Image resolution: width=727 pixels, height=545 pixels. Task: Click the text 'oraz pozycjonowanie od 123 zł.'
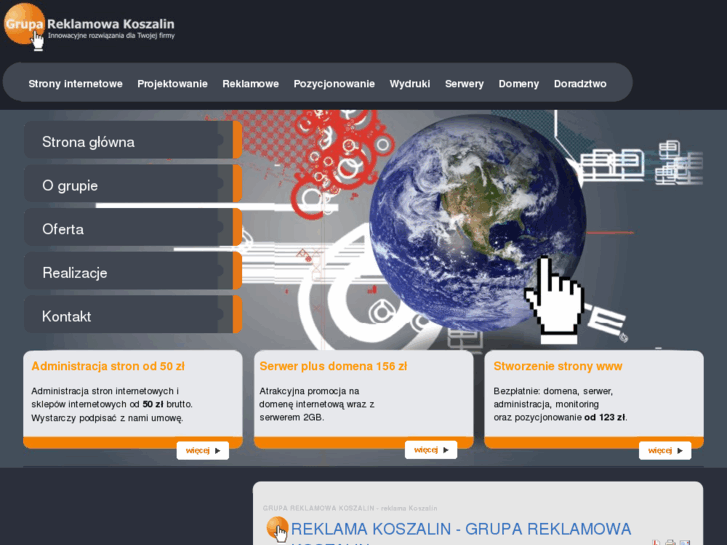pos(560,417)
